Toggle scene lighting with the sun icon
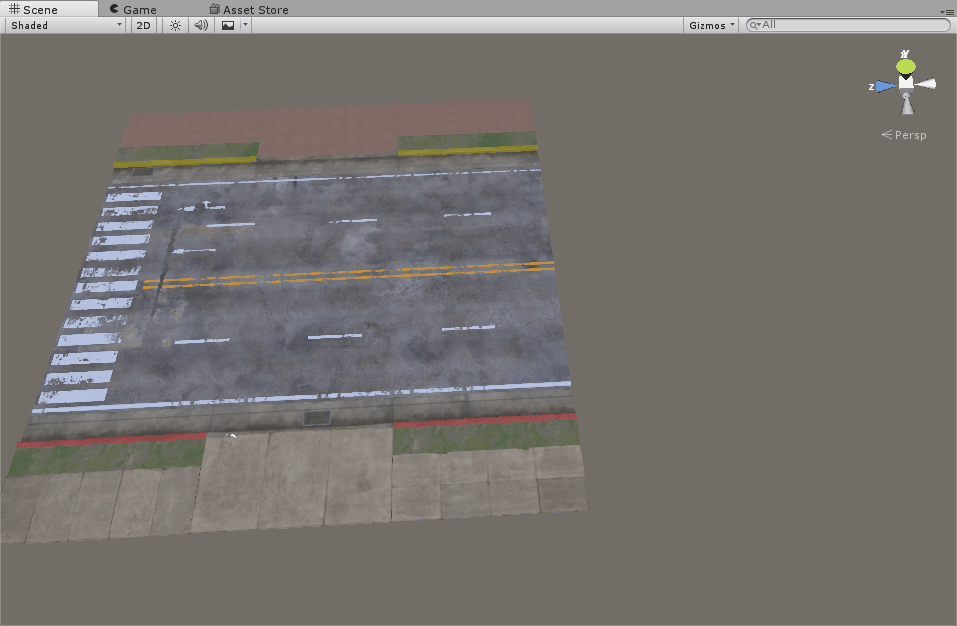The width and height of the screenshot is (957, 626). [173, 25]
